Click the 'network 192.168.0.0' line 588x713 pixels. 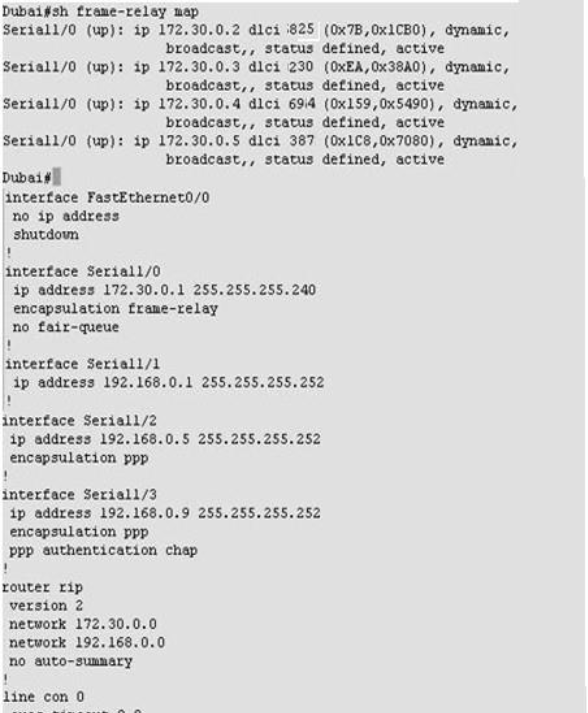click(x=87, y=643)
